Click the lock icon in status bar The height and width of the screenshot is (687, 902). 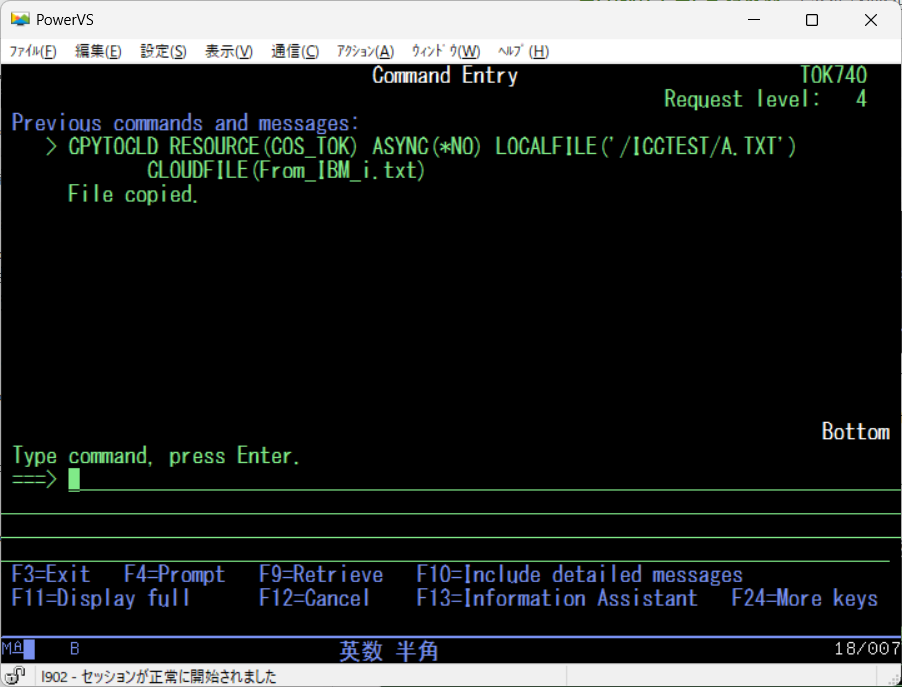(x=16, y=675)
